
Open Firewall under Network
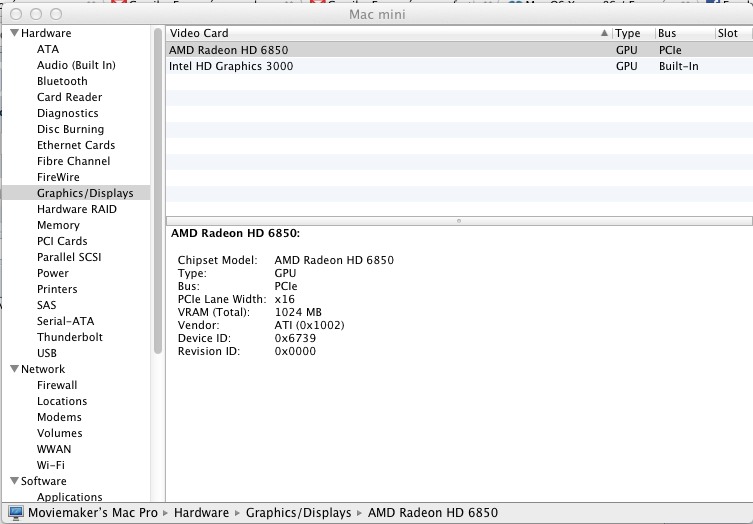click(57, 385)
